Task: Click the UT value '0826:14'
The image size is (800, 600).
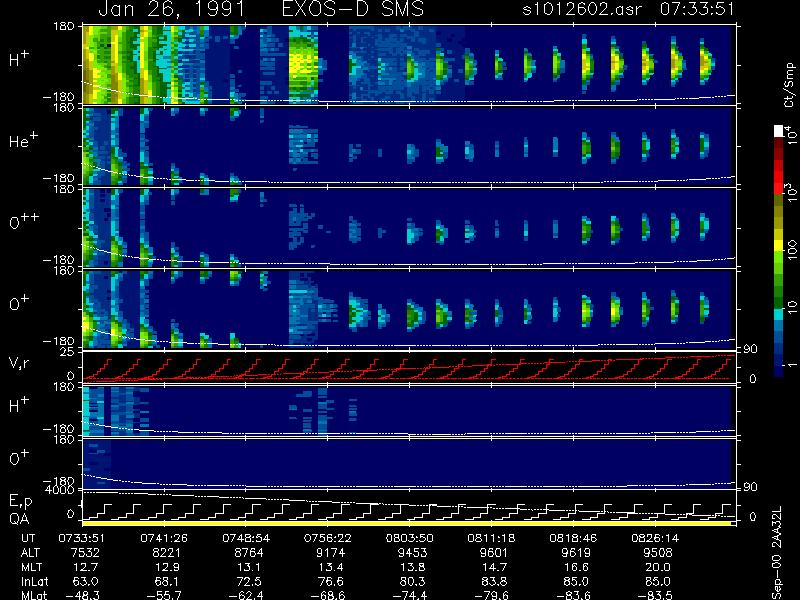Action: [x=655, y=538]
